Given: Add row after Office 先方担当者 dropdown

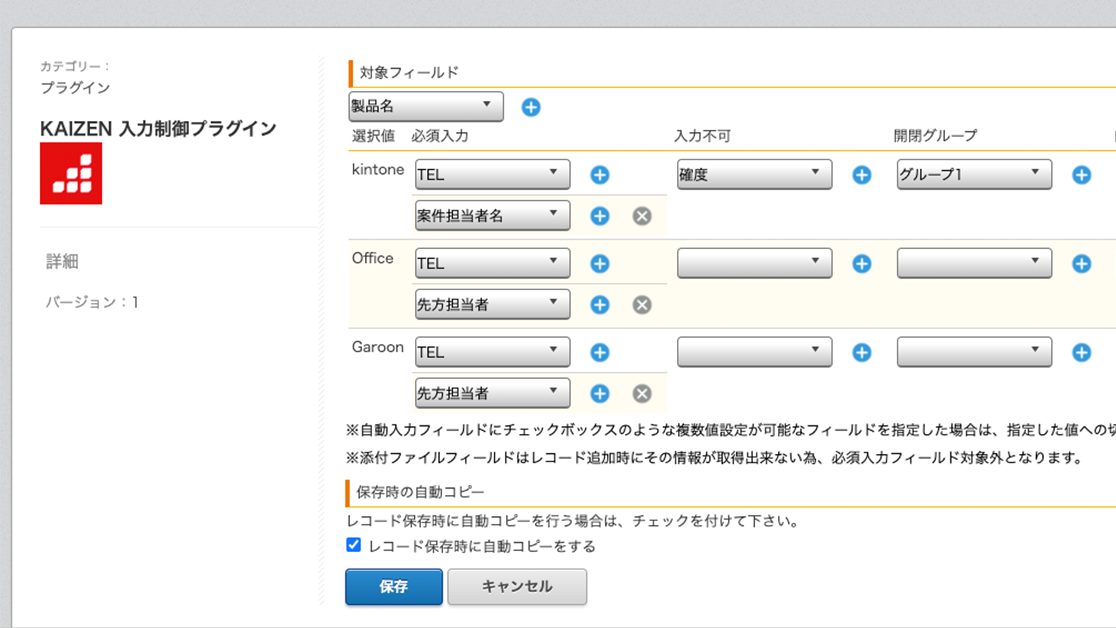Looking at the screenshot, I should pos(600,305).
